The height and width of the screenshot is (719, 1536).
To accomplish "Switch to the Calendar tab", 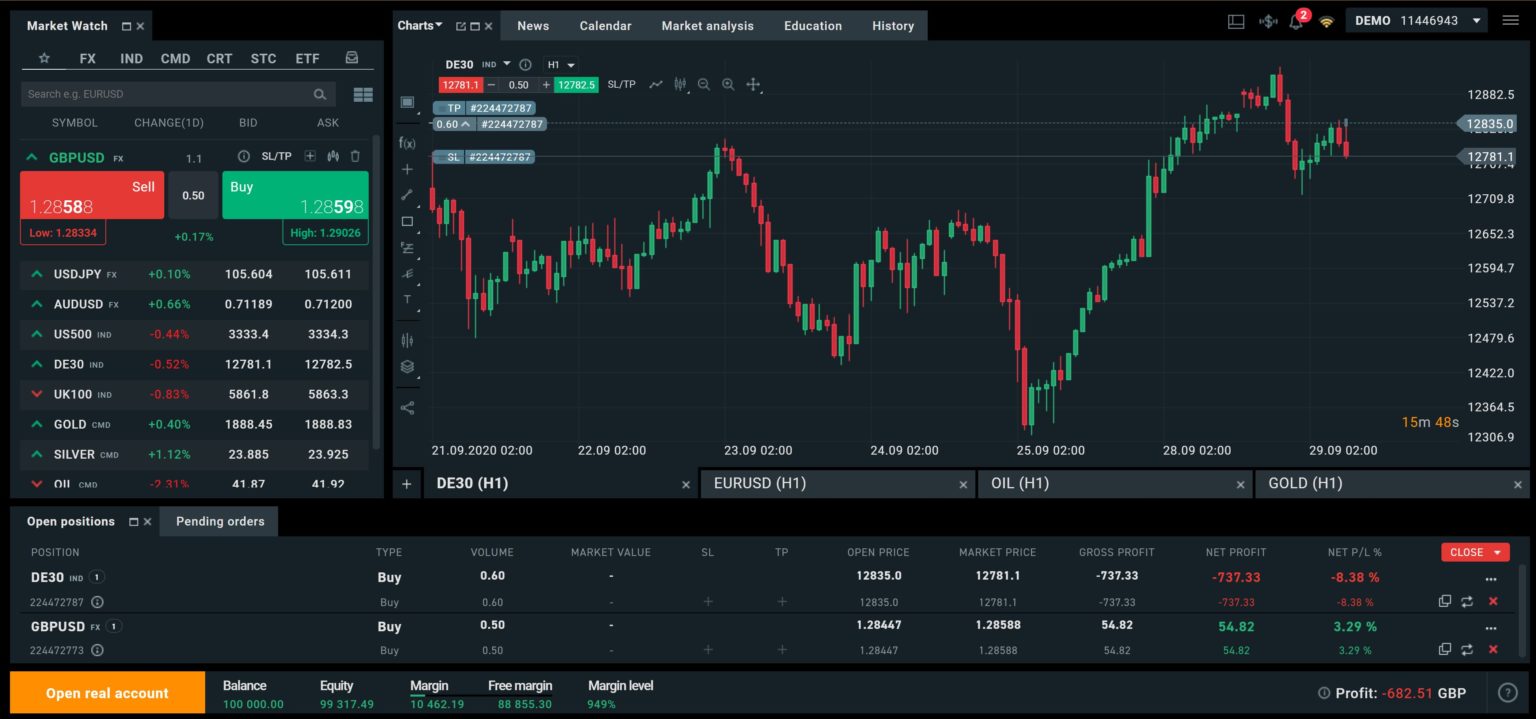I will click(x=605, y=25).
